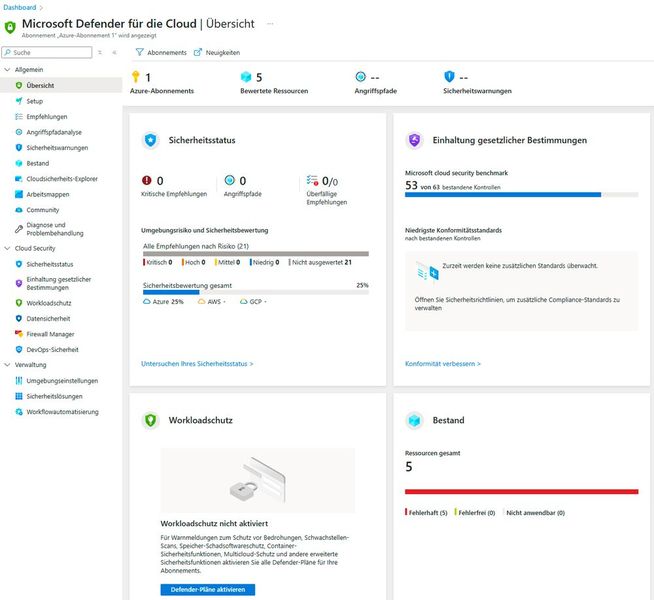This screenshot has width=654, height=600.
Task: Open Umgebungseinstellungen in the sidebar
Action: tap(61, 381)
